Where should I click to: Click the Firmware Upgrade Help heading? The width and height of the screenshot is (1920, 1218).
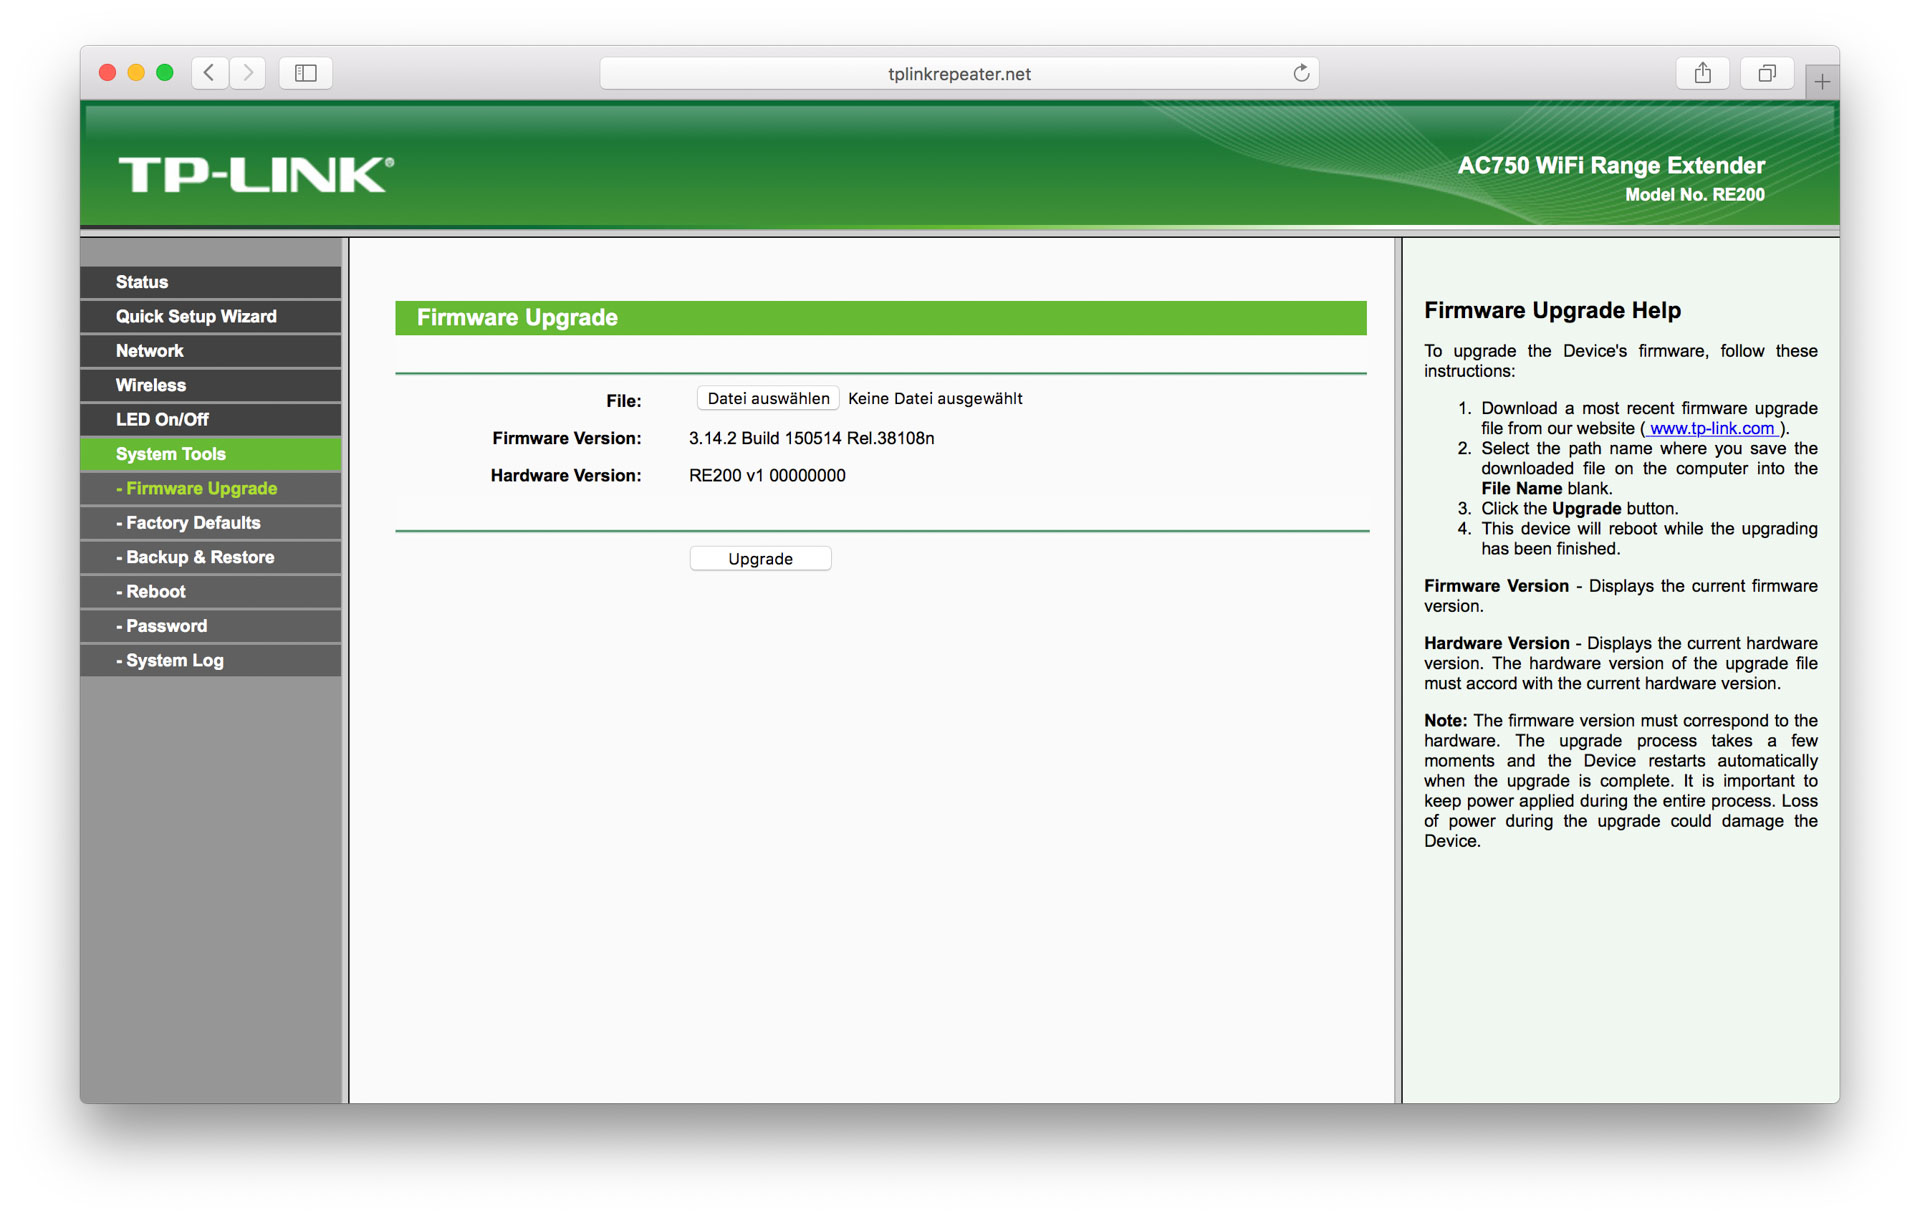pos(1552,310)
